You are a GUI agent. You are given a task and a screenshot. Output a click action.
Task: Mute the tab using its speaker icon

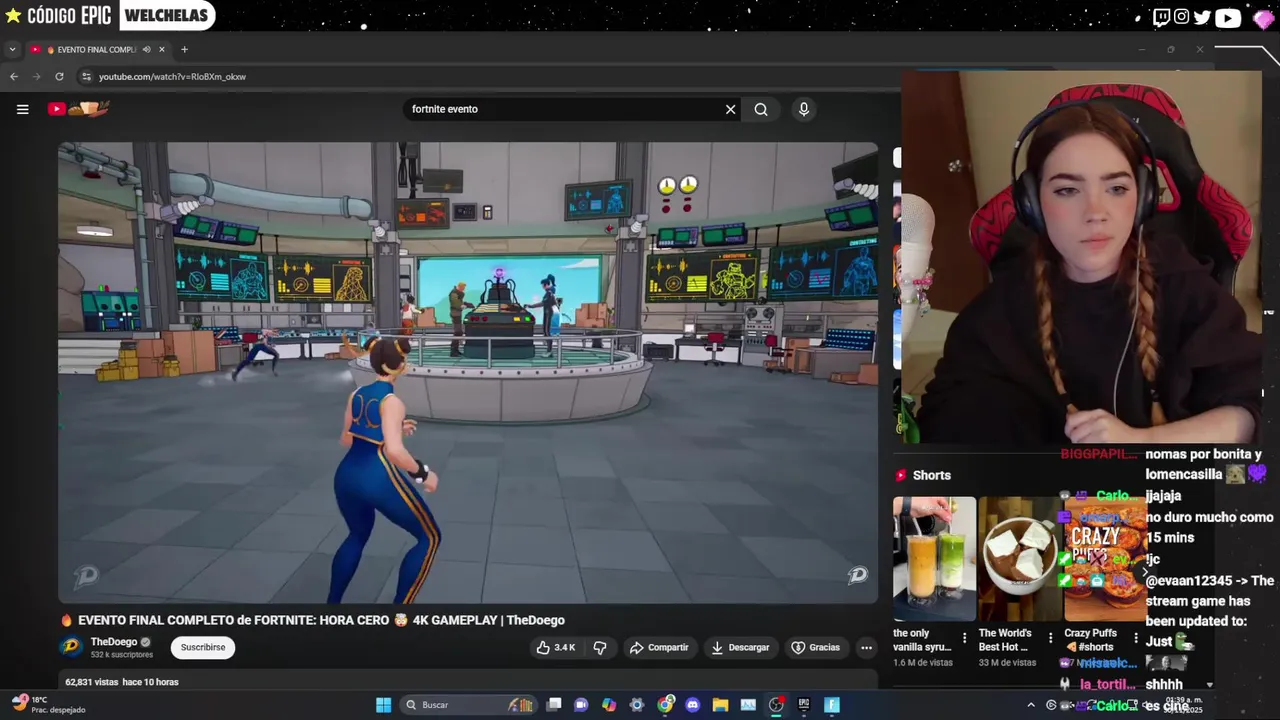[147, 49]
